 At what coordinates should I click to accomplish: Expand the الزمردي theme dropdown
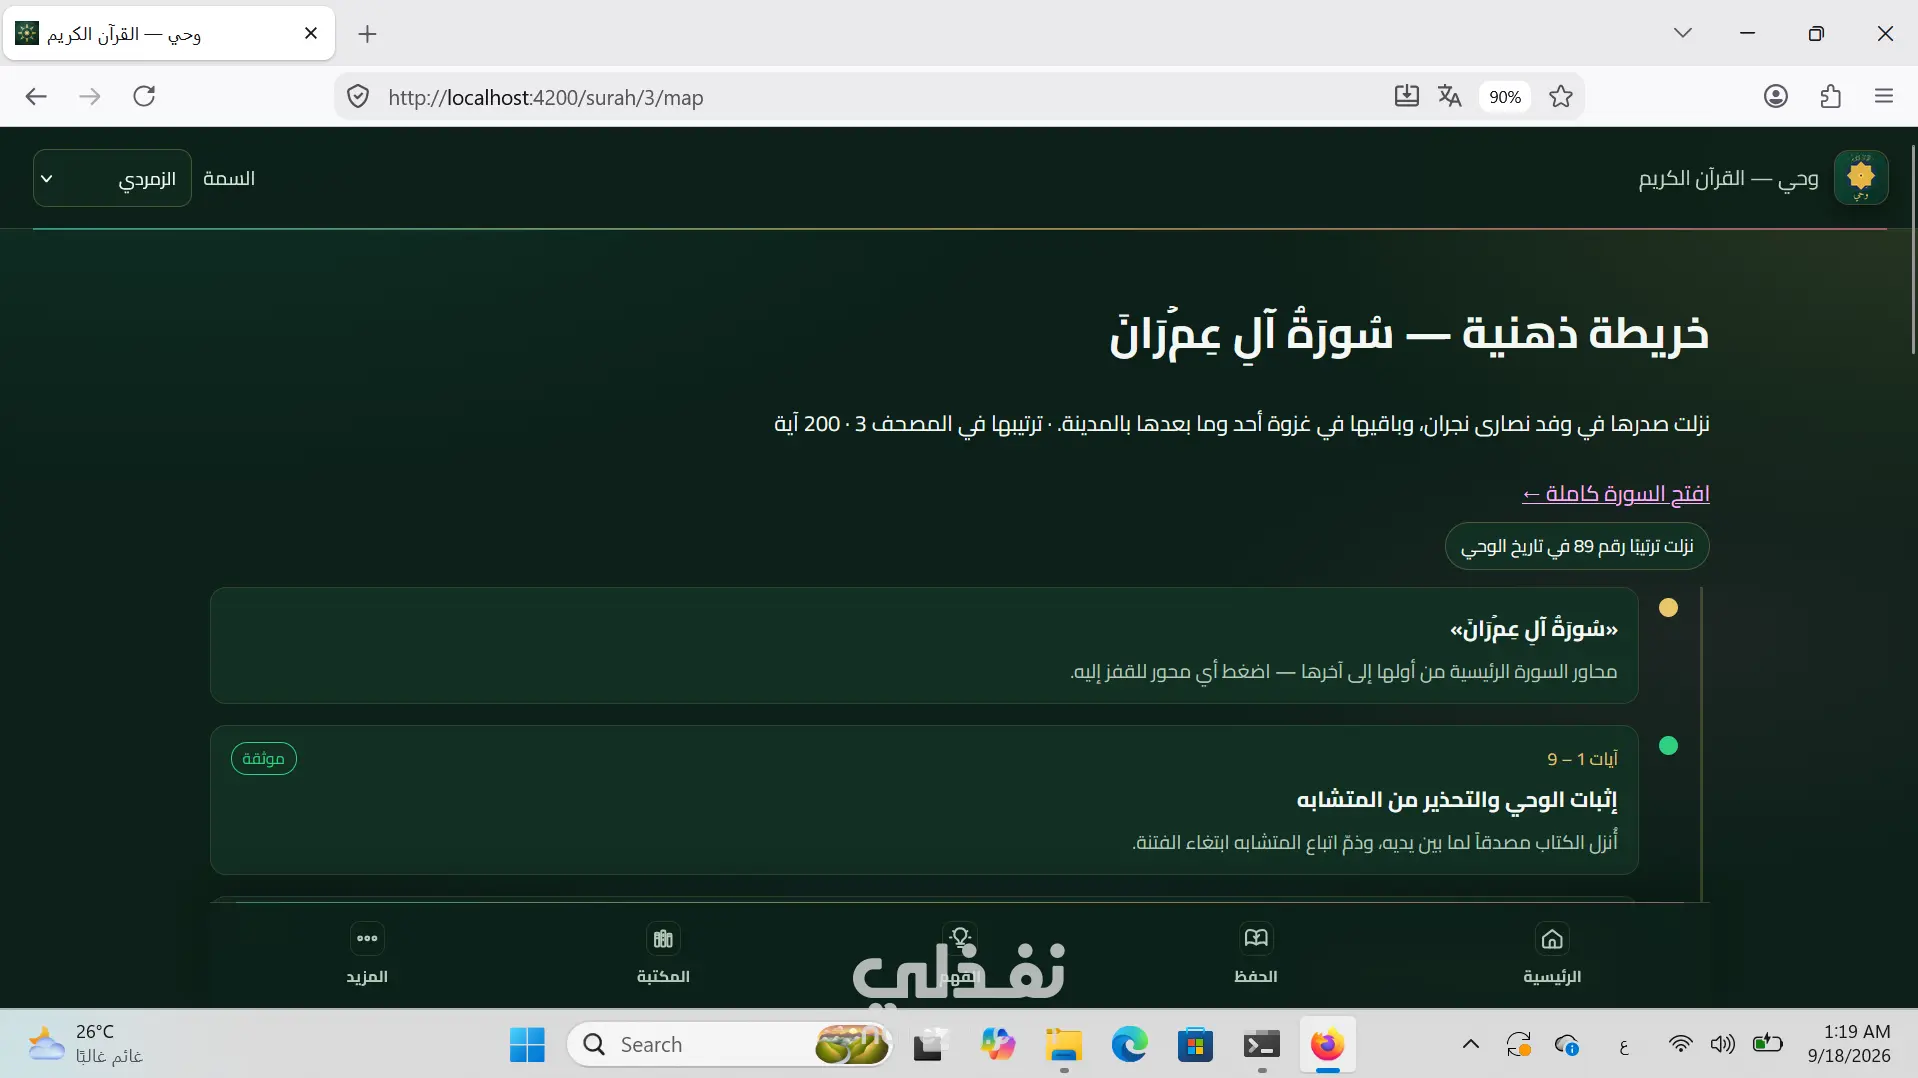click(112, 178)
